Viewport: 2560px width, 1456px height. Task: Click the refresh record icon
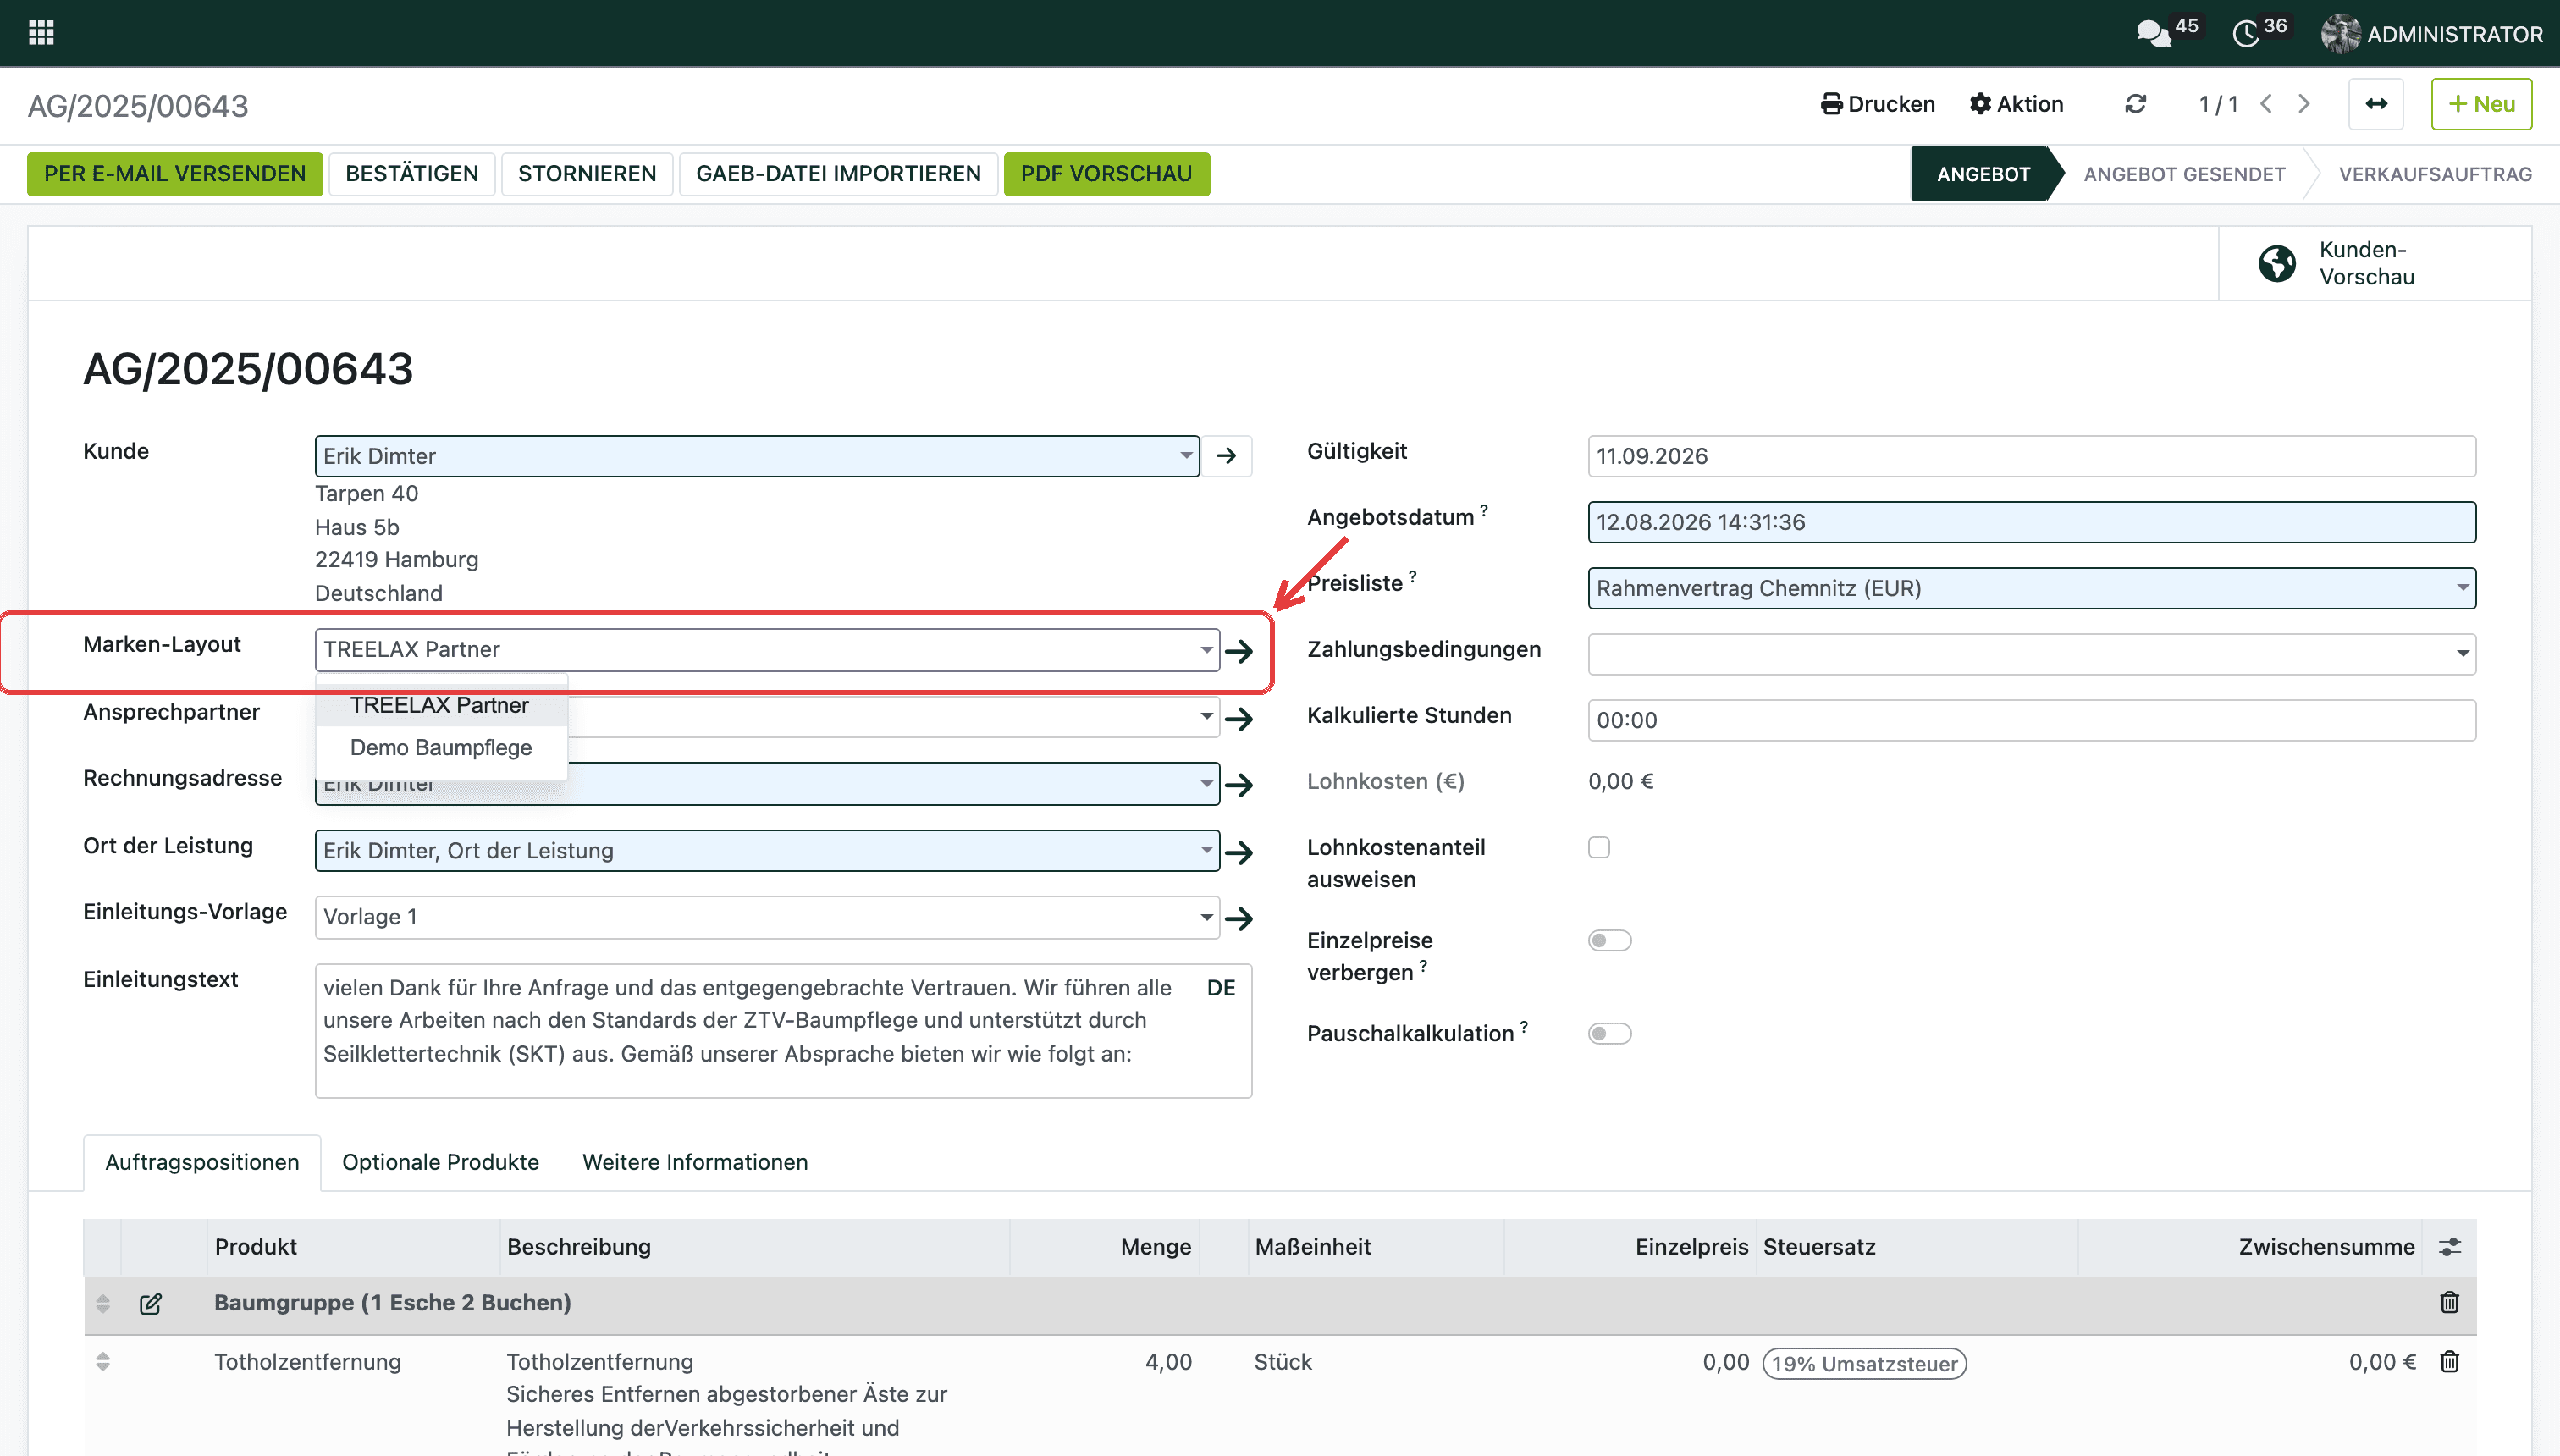tap(2135, 104)
